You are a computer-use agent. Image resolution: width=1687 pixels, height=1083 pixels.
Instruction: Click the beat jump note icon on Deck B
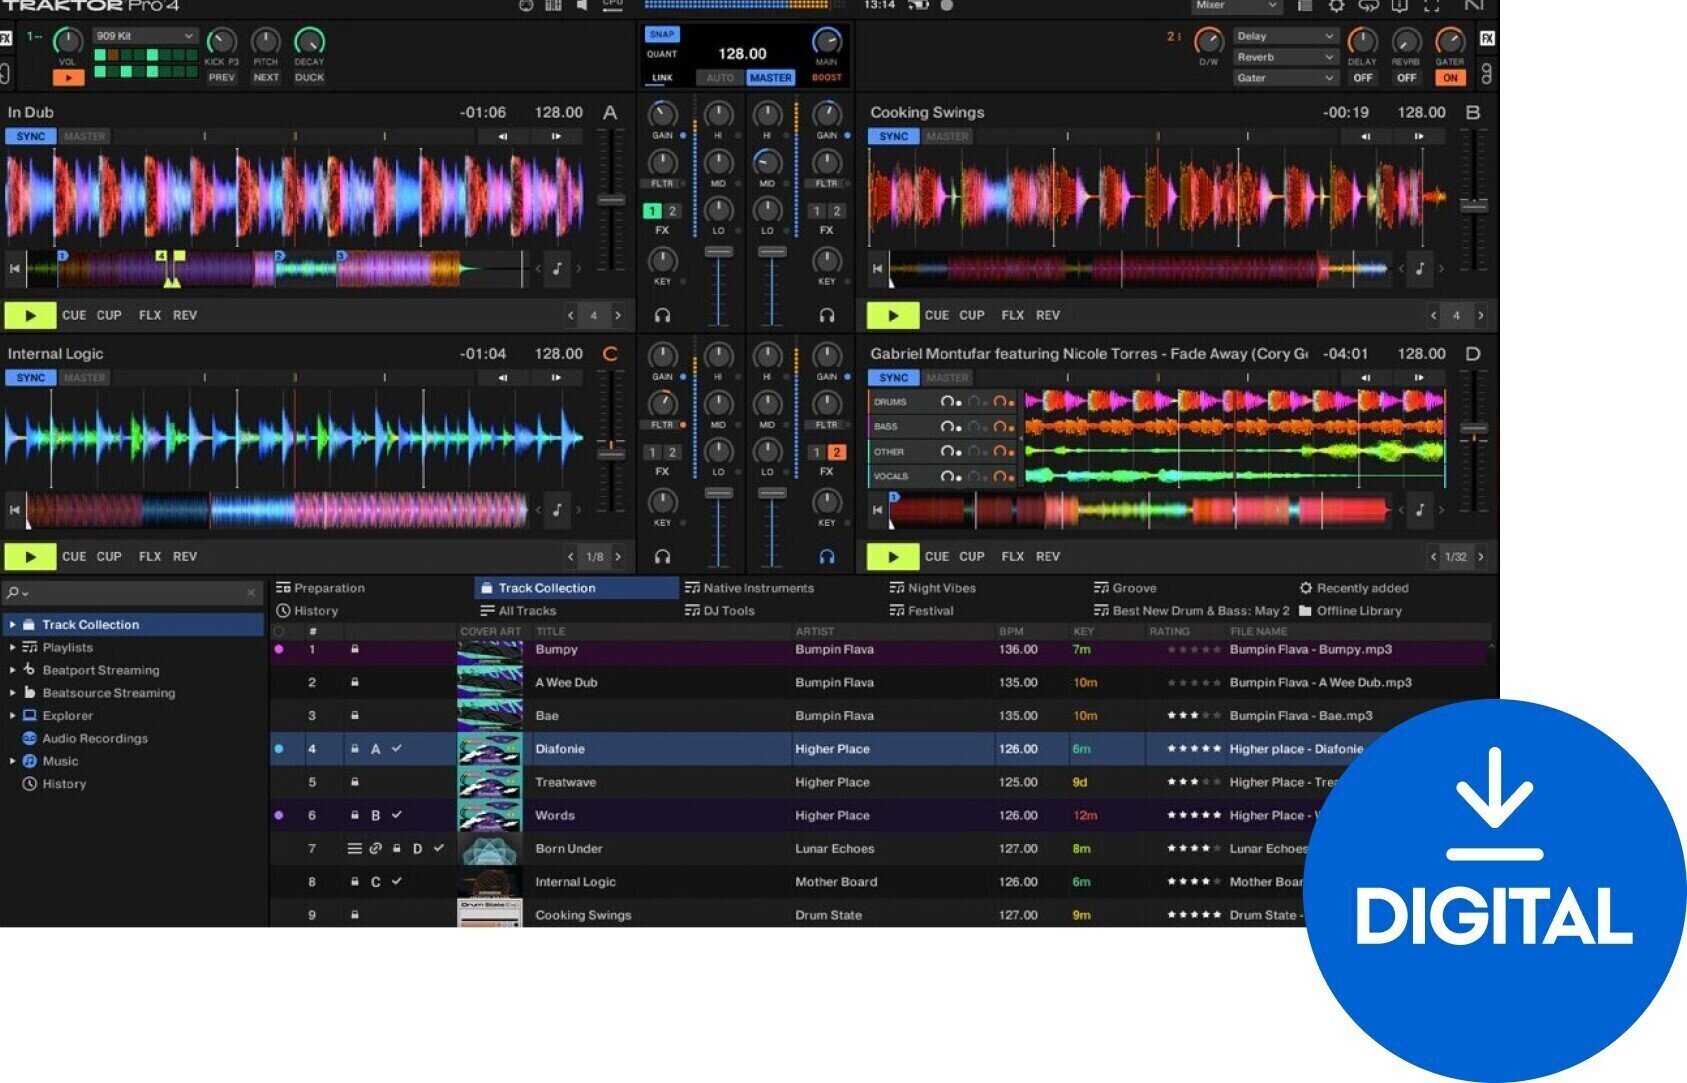(1421, 268)
